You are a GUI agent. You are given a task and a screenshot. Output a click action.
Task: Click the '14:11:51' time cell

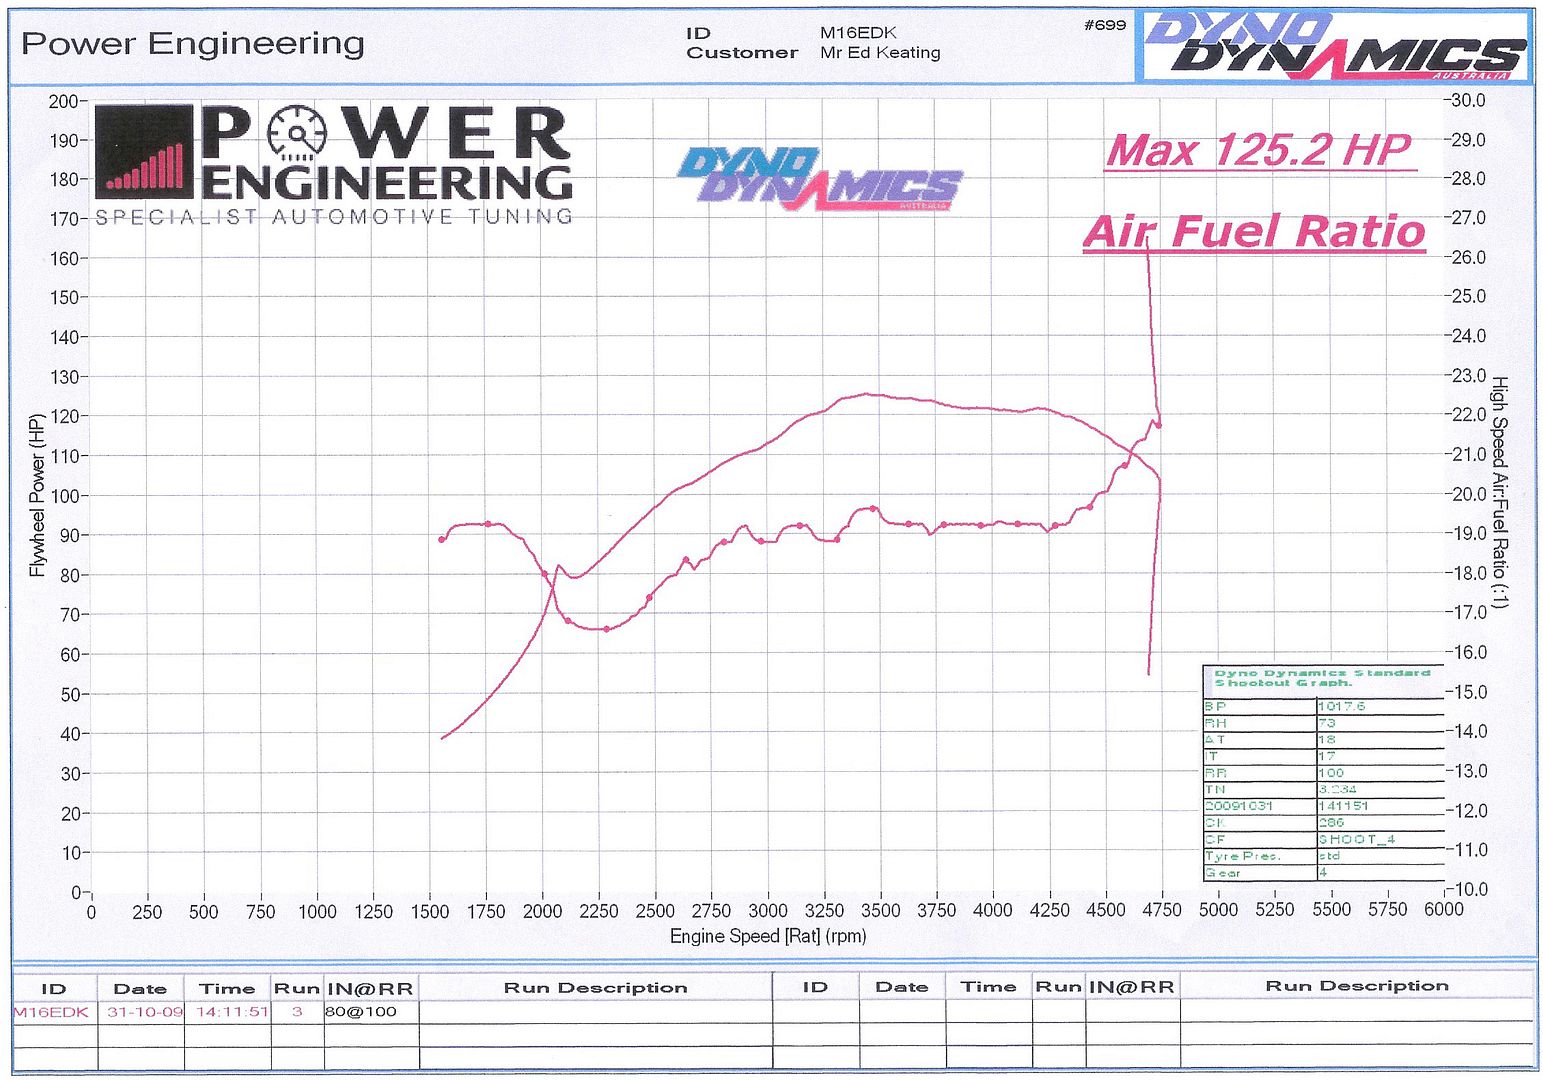tap(232, 1012)
